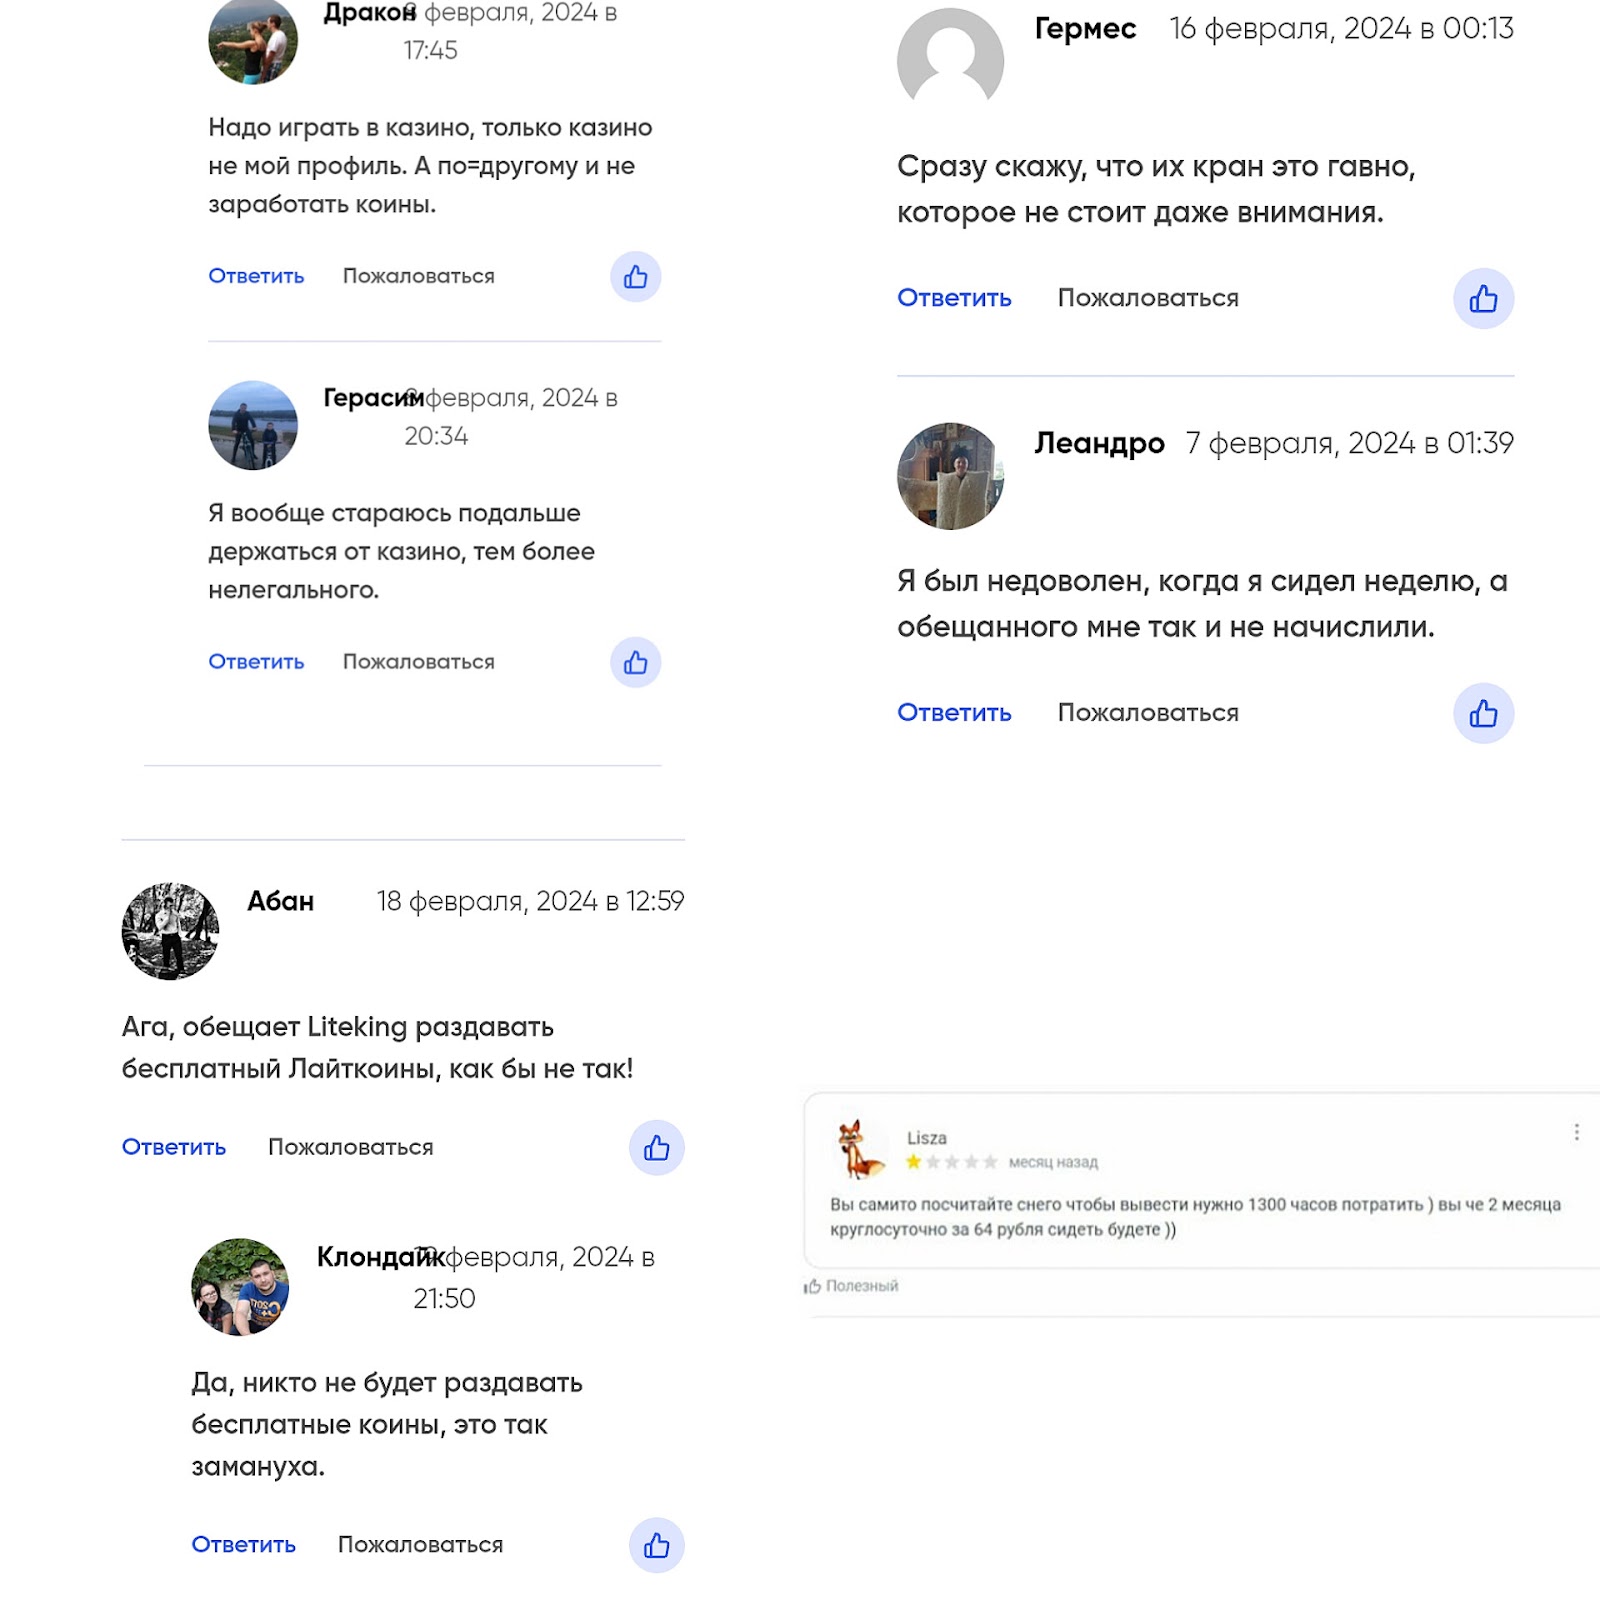Open three-dot menu on Lisza's review
This screenshot has width=1600, height=1600.
(1577, 1132)
